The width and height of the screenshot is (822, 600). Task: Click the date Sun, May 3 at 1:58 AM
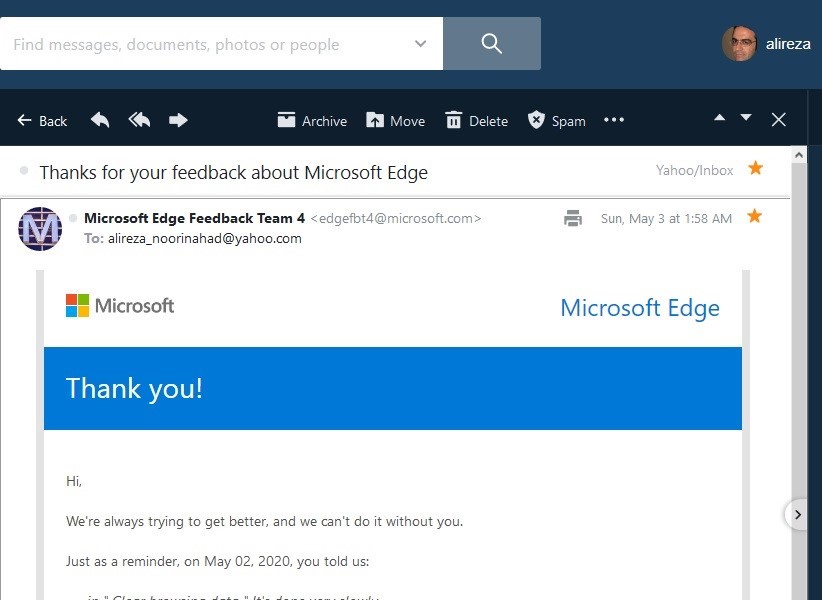point(666,219)
